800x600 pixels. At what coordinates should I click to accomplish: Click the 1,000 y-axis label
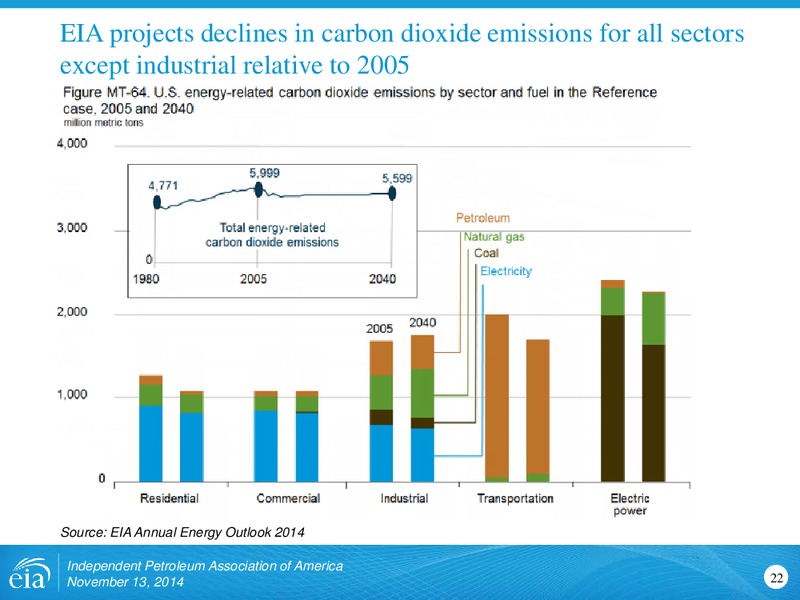[x=72, y=395]
